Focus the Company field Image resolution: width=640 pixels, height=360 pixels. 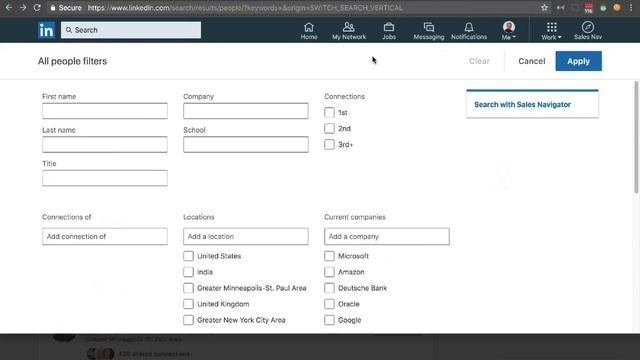coord(246,111)
